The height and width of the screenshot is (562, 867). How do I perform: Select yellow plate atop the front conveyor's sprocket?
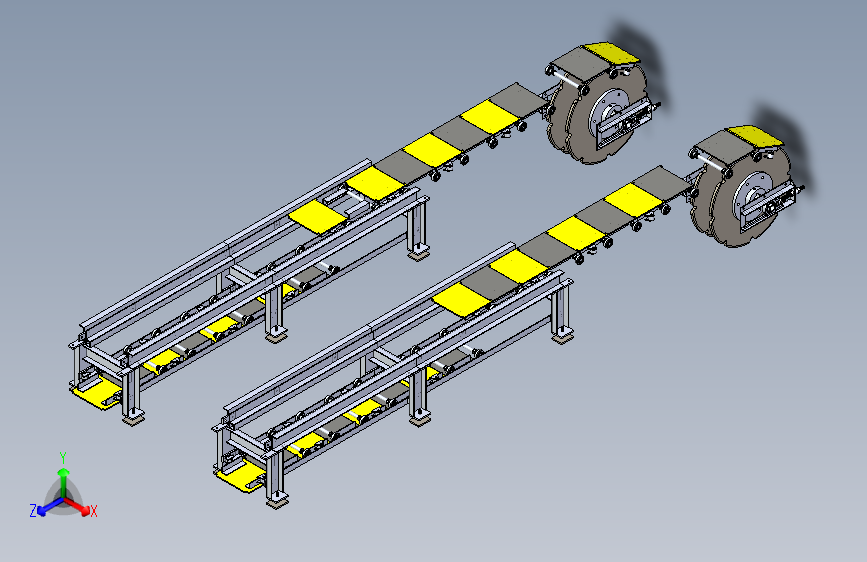coord(755,136)
